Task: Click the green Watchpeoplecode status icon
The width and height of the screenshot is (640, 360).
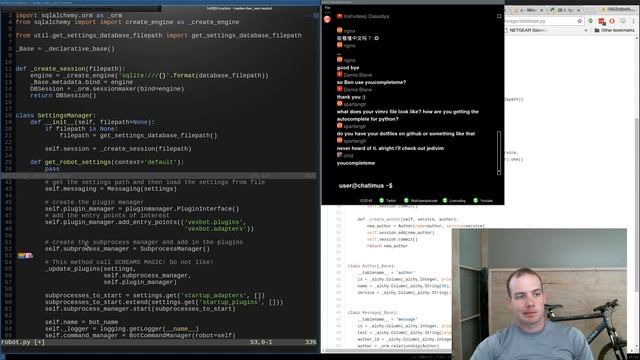Action: [x=406, y=200]
